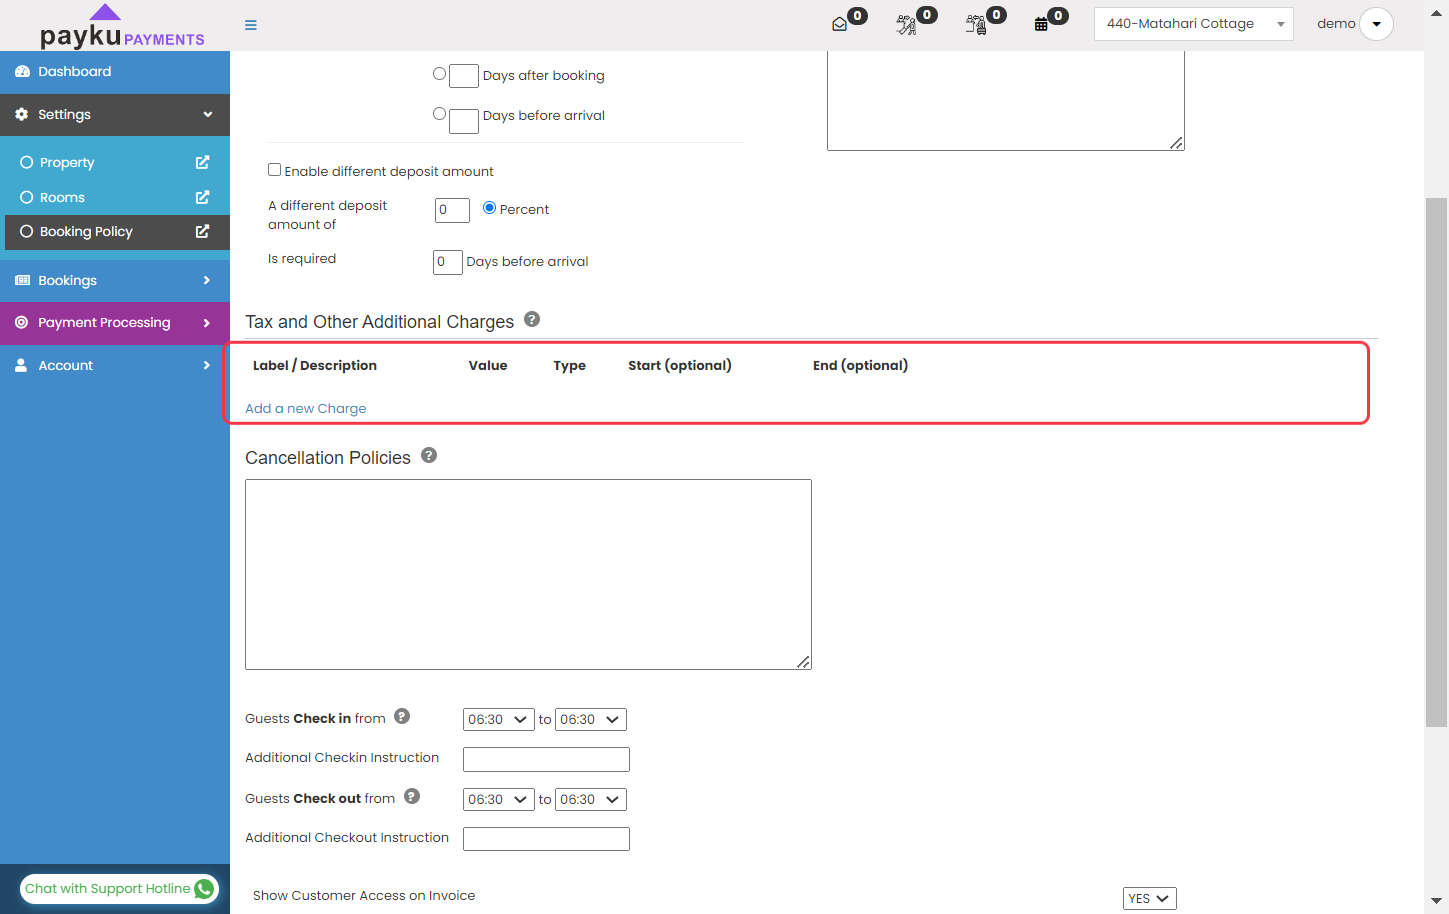This screenshot has height=914, width=1449.
Task: Expand the Payment Processing submenu chevron
Action: point(207,323)
